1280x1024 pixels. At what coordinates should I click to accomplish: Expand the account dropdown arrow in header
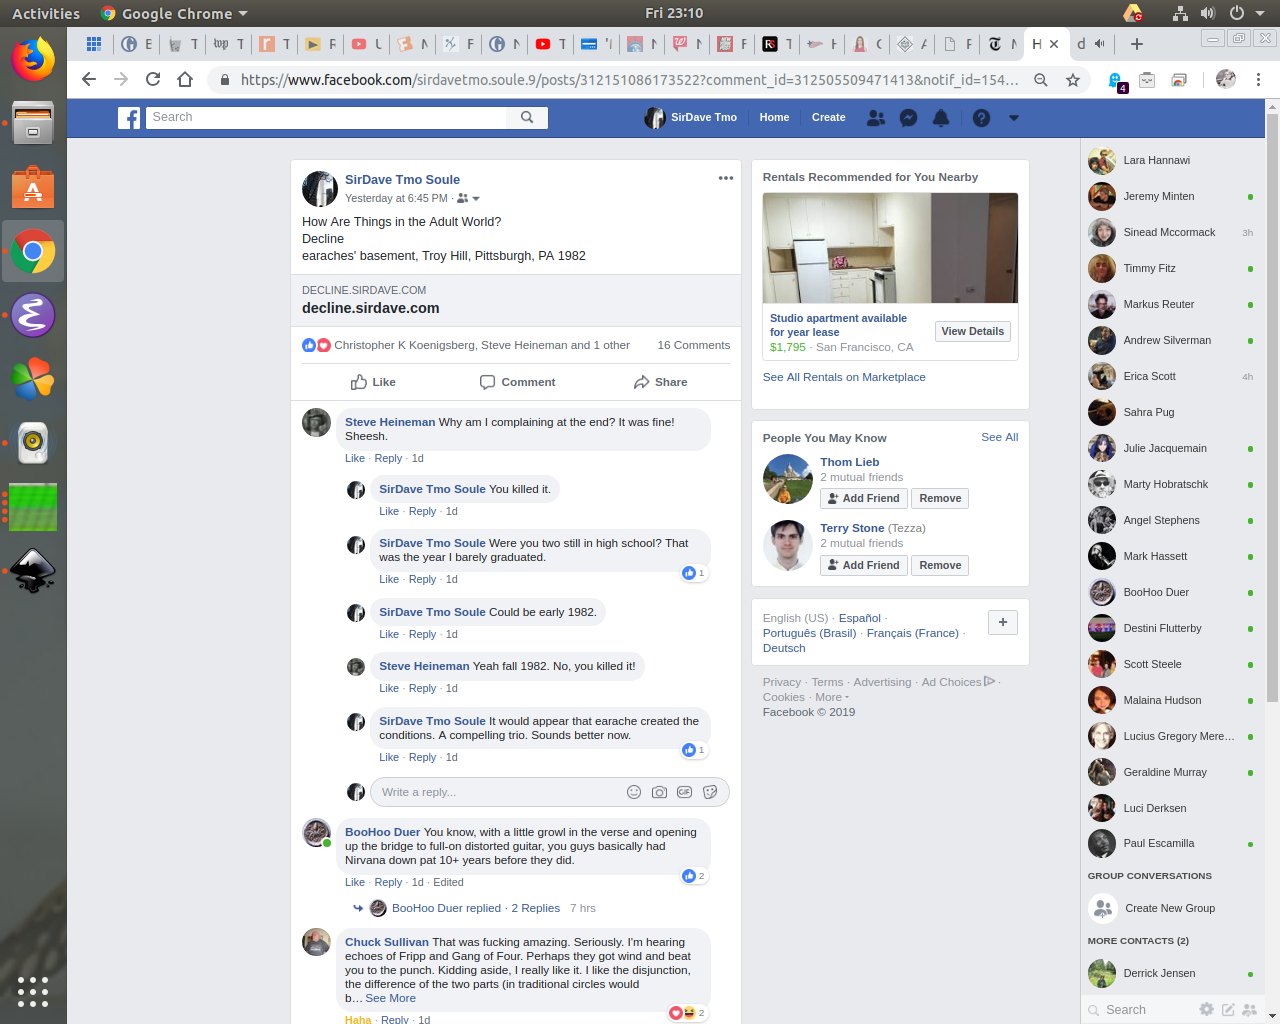1014,118
